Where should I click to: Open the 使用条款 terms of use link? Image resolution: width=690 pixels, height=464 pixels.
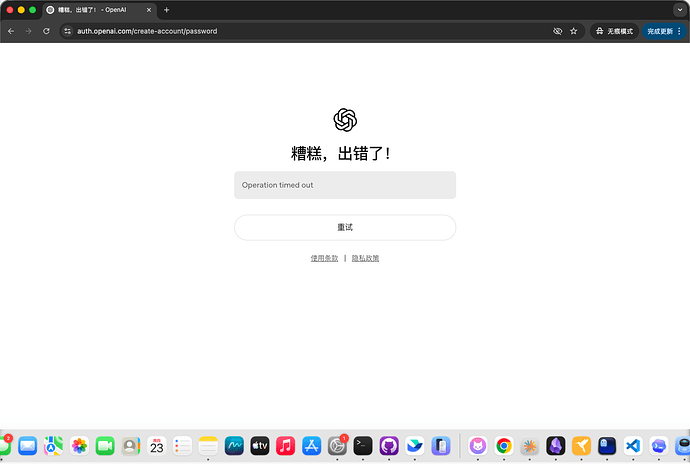click(324, 258)
